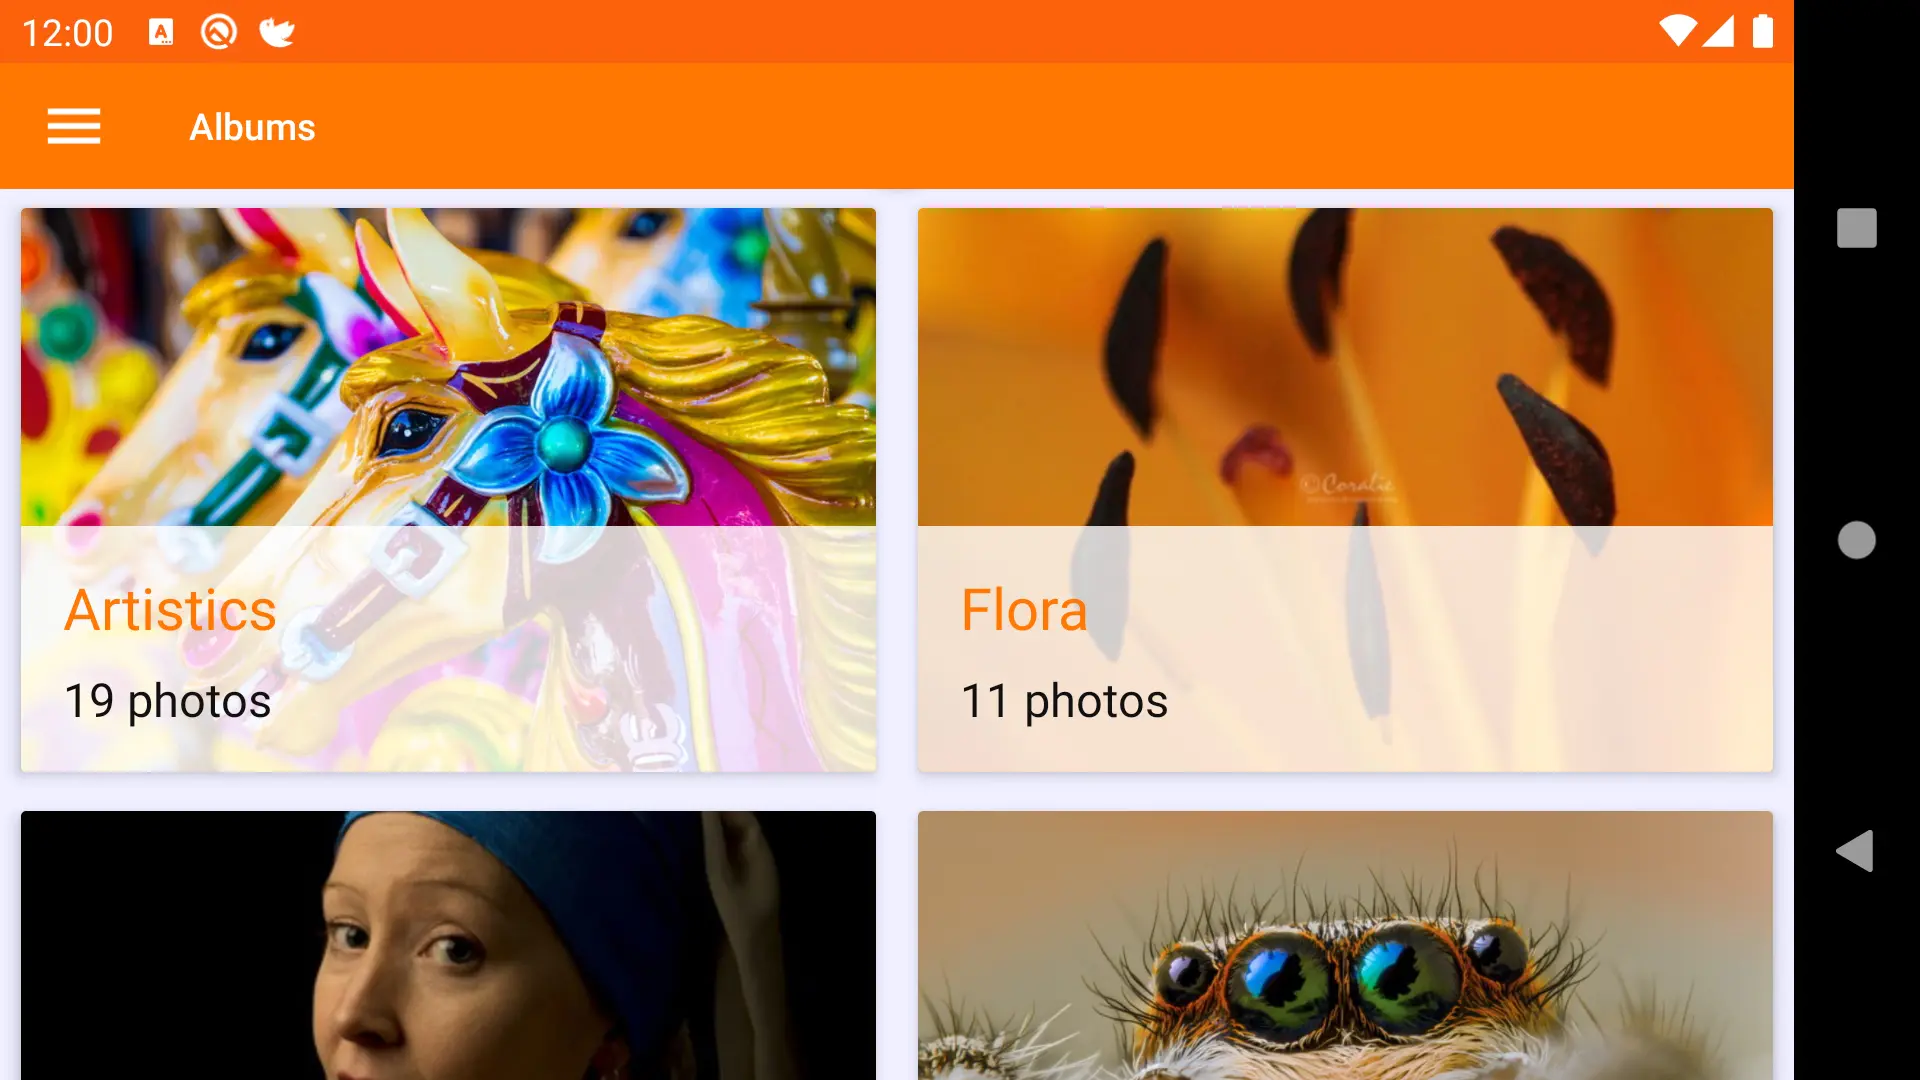Tap the battery status icon
Screen dimensions: 1920x1080
[x=1762, y=32]
